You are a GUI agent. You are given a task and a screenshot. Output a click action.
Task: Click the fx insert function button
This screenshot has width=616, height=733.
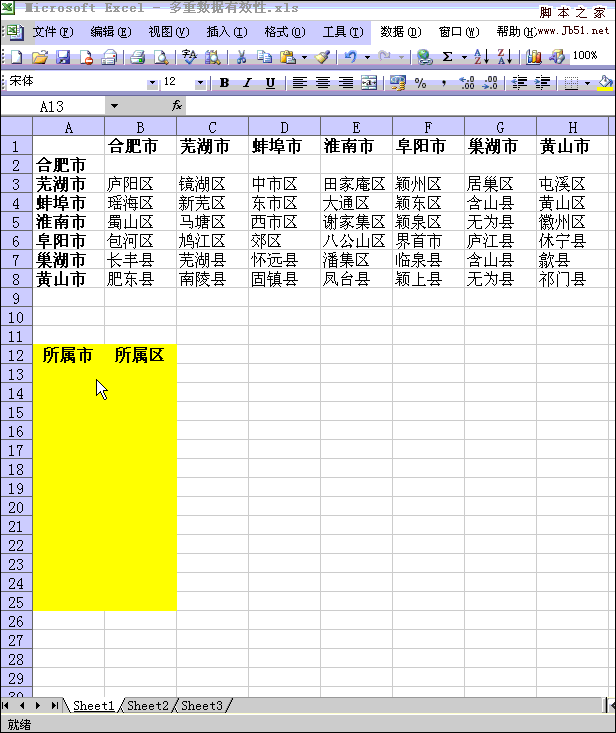coord(177,106)
